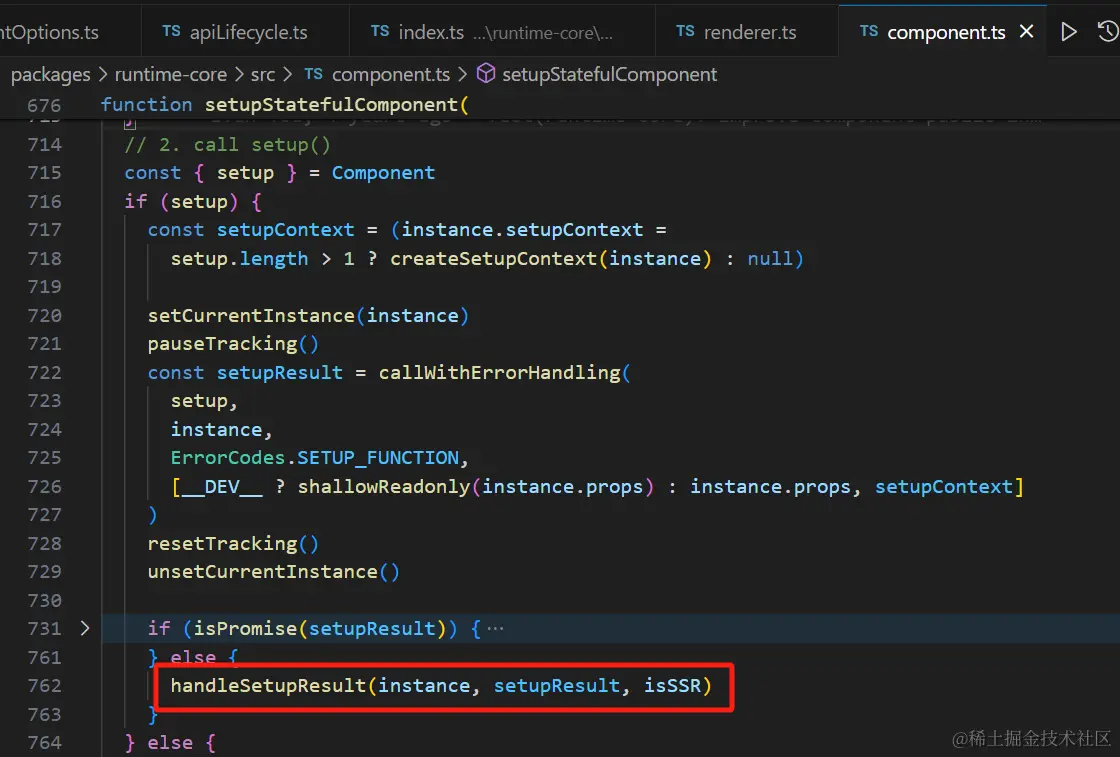1120x757 pixels.
Task: Click resetTracking on line 728
Action: [x=222, y=543]
